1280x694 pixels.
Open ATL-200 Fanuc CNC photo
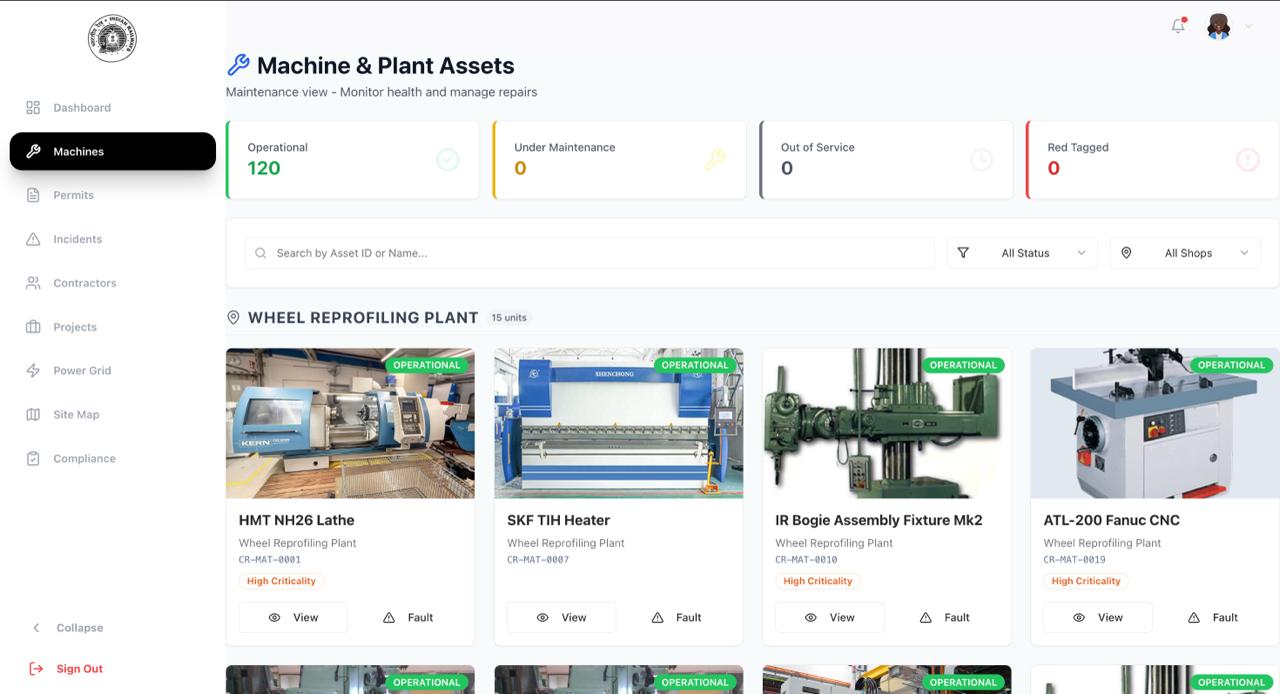(x=1155, y=423)
